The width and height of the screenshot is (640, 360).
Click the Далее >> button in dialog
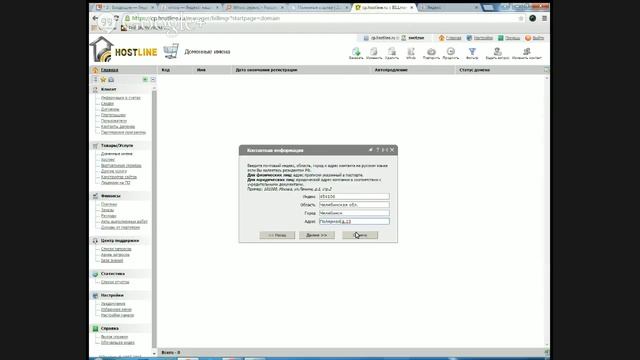(317, 235)
